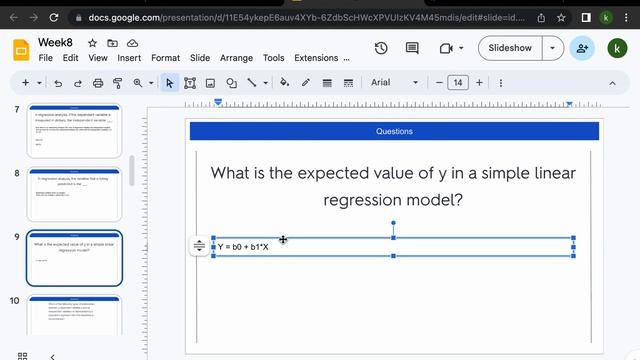
Task: Select the Text box tool
Action: 190,83
